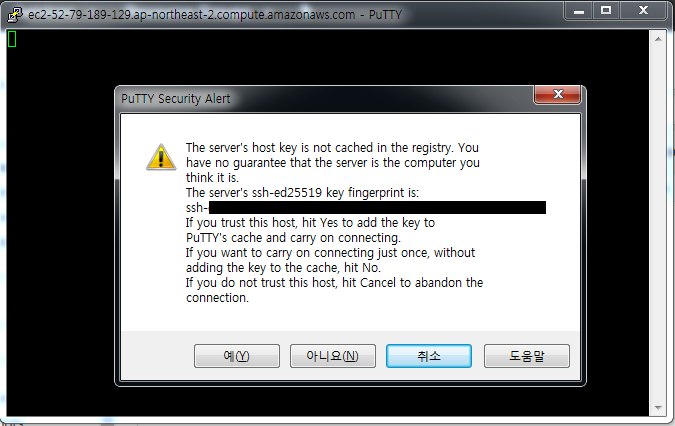Accept the host key with 예(Y)

(x=237, y=356)
